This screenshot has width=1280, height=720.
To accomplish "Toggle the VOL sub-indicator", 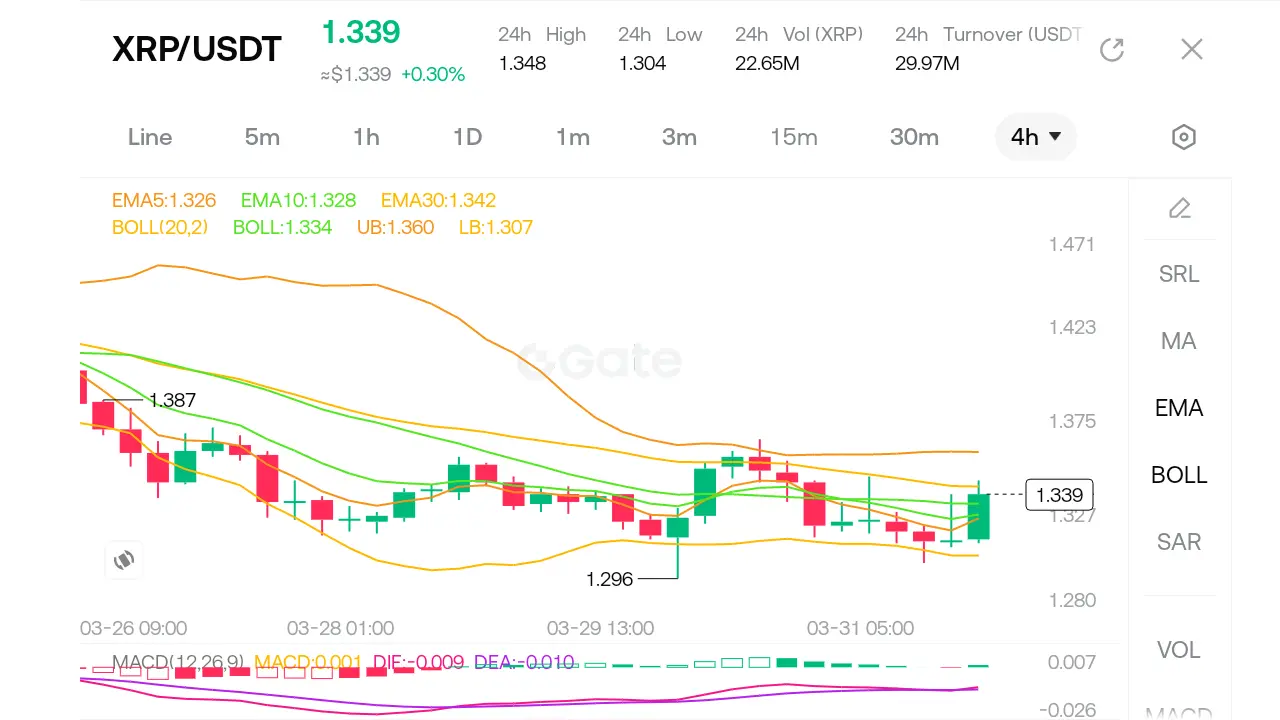I will (x=1179, y=650).
